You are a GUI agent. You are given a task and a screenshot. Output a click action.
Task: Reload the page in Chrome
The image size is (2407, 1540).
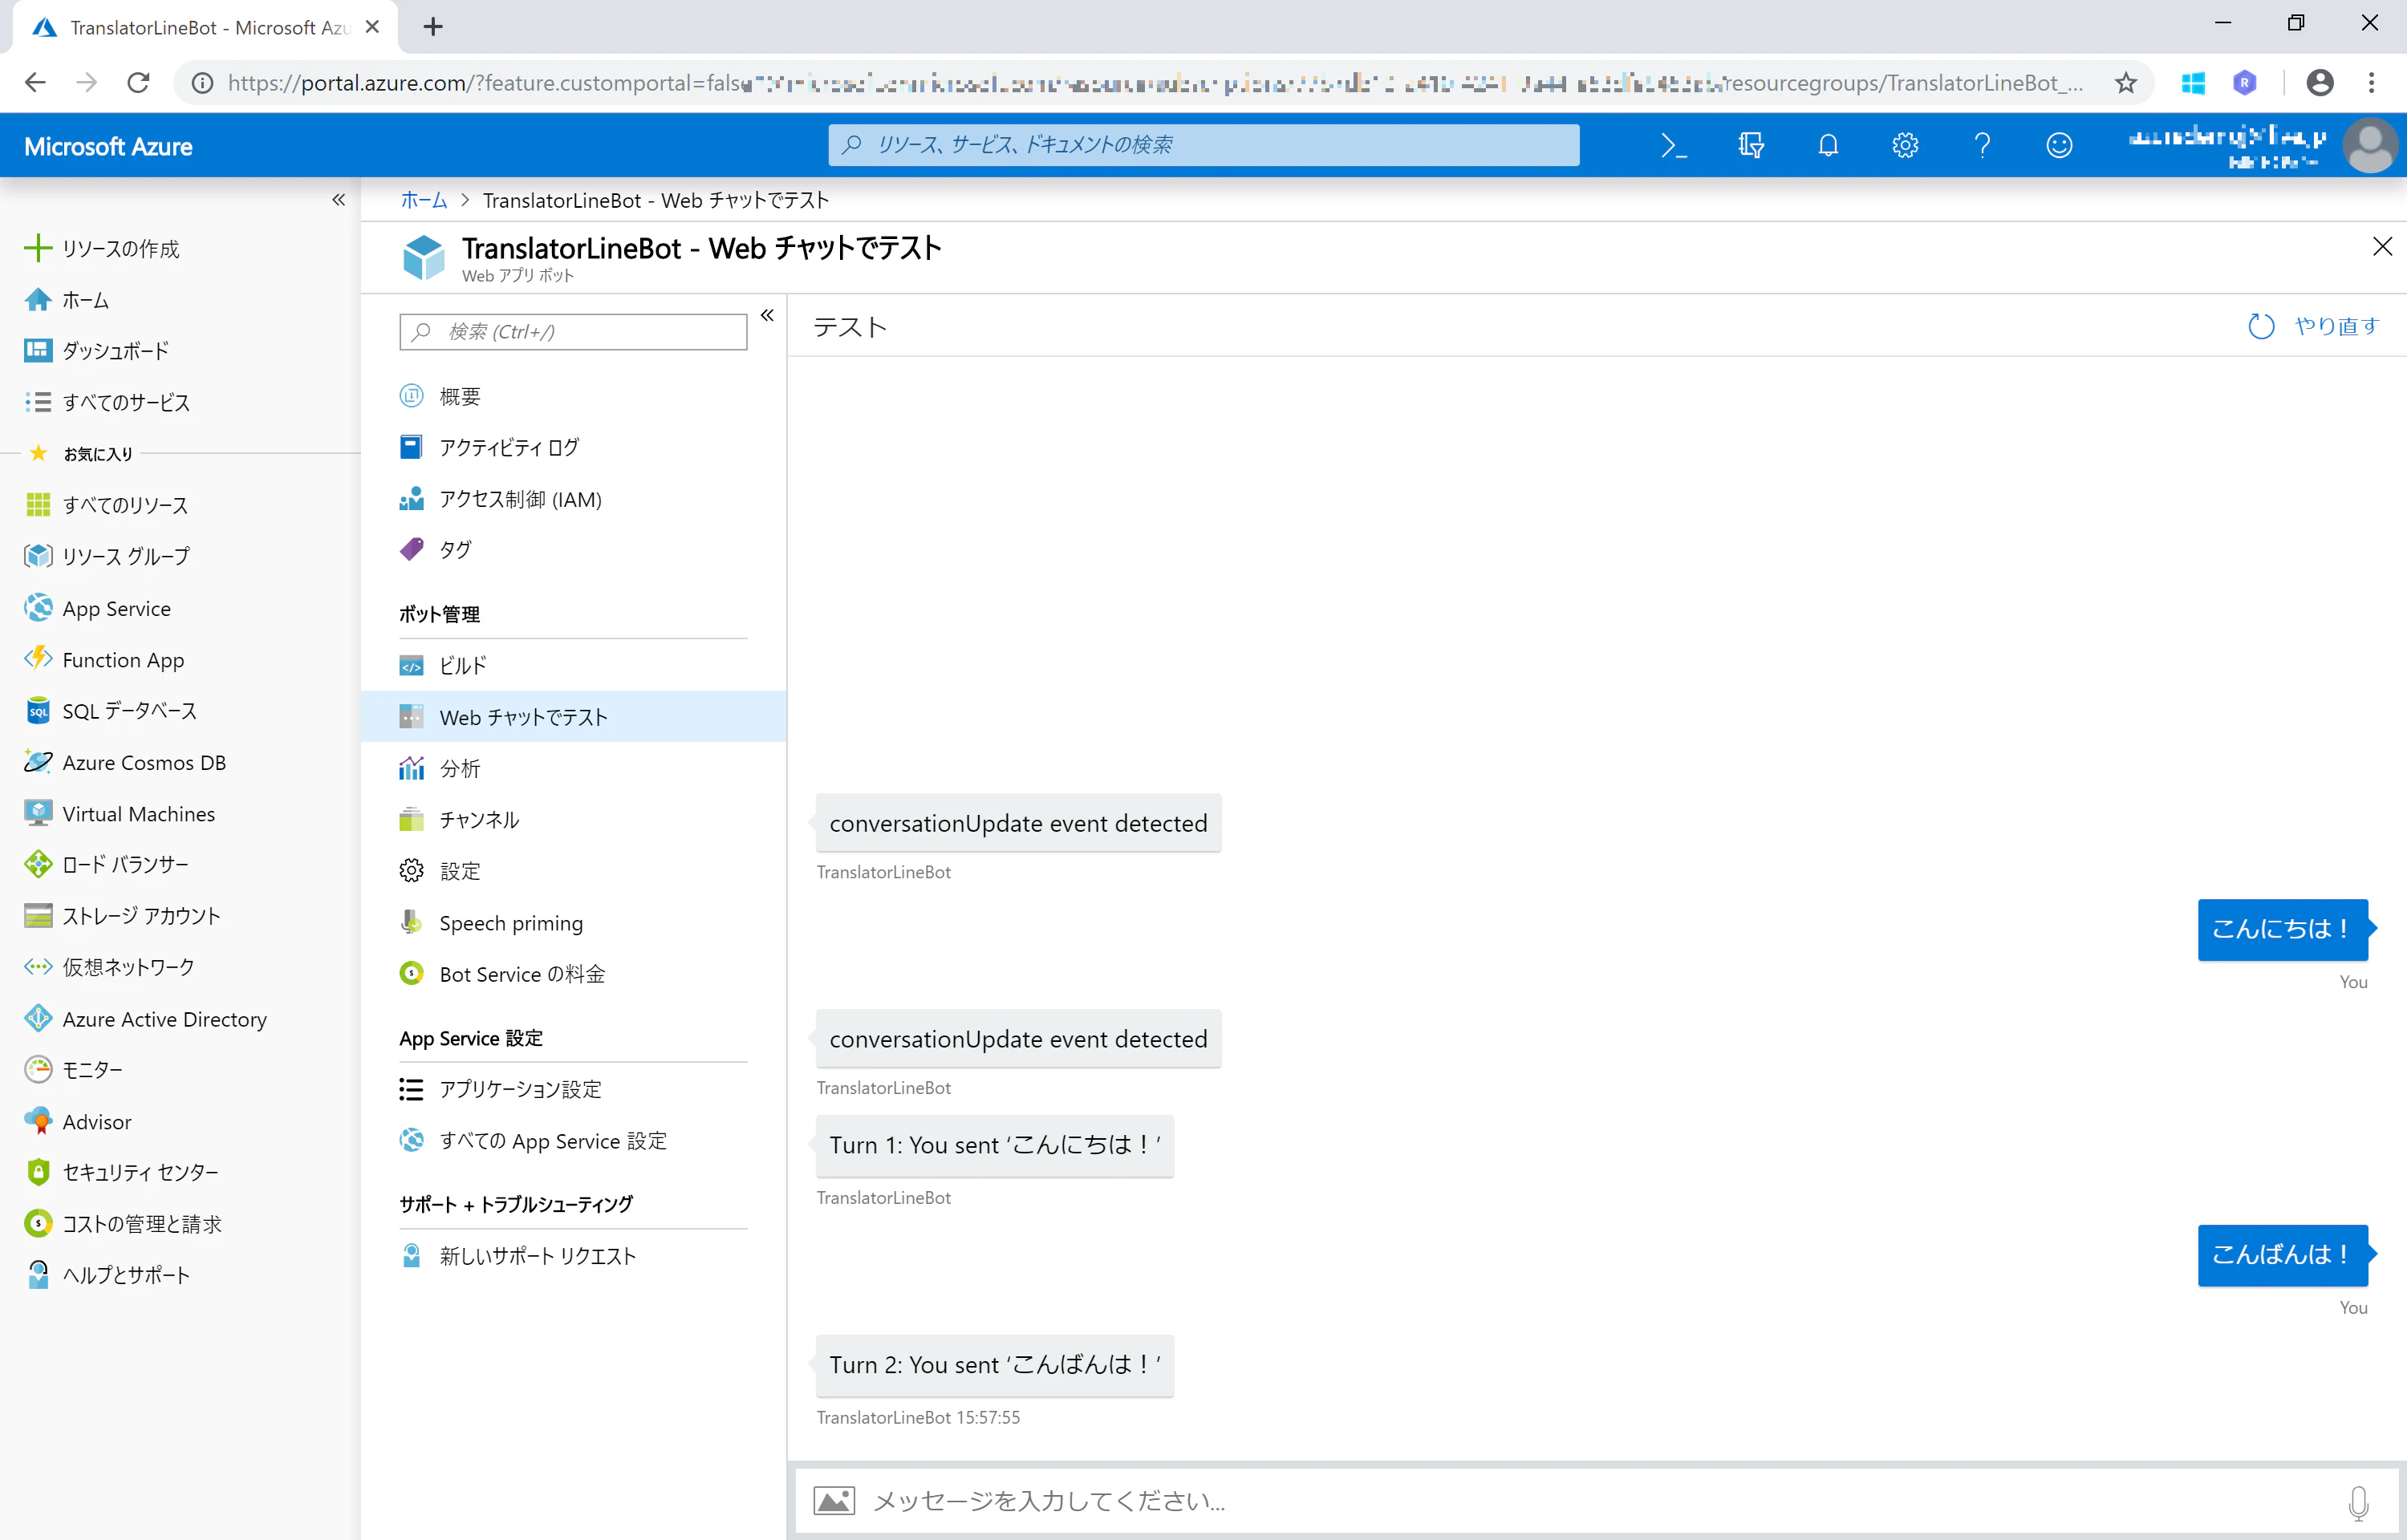(x=138, y=83)
